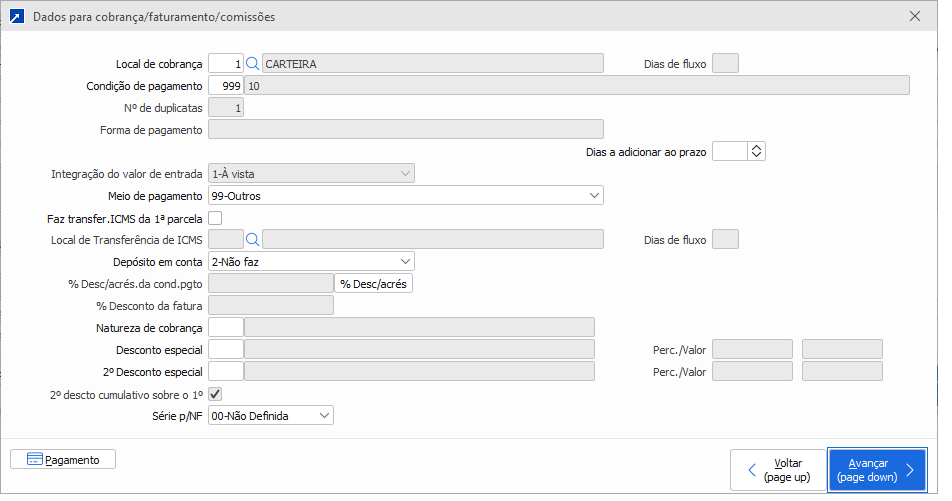Click the application icon in the title bar
The image size is (952, 501).
coord(17,17)
